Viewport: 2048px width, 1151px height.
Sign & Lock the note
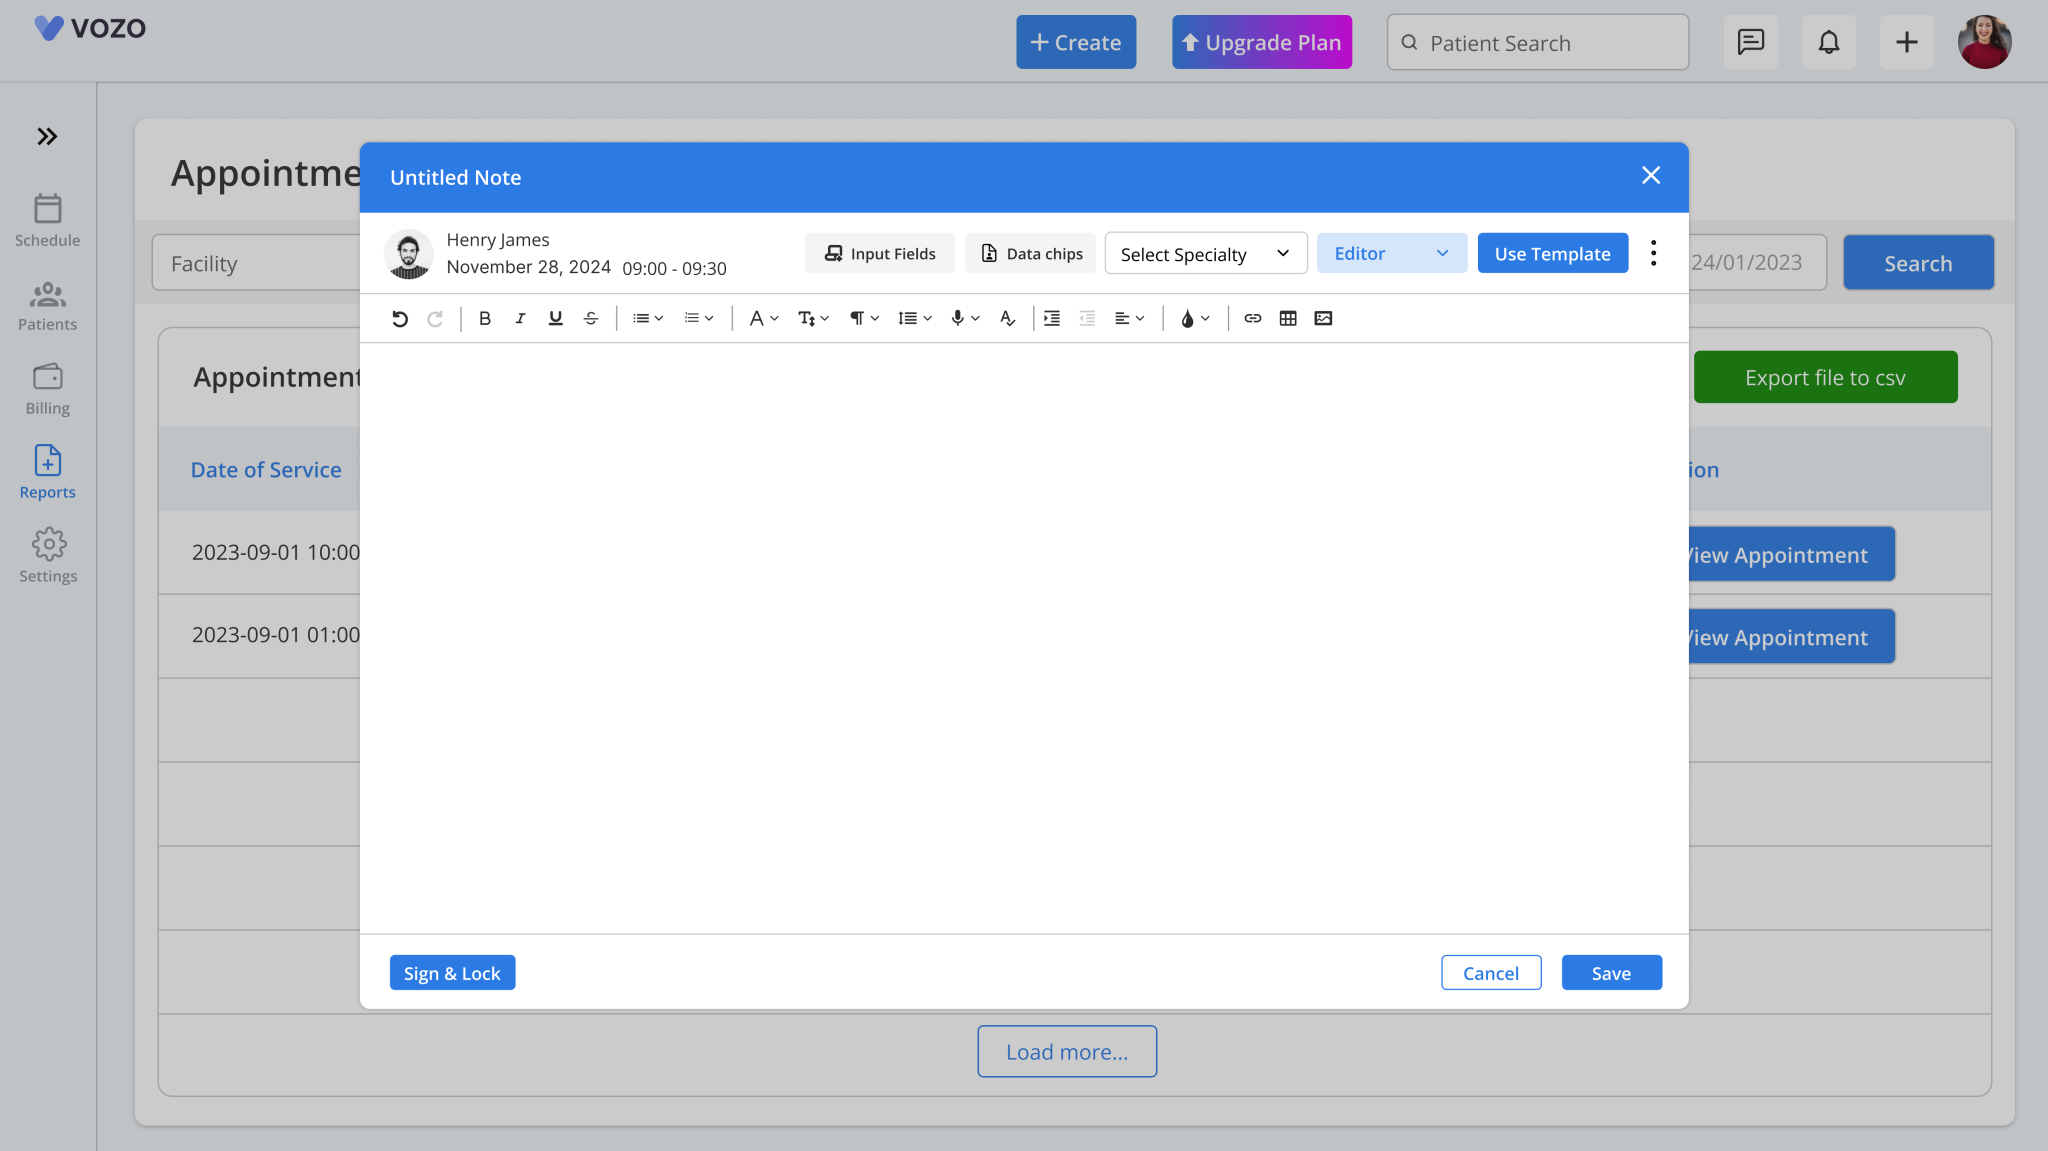tap(452, 972)
